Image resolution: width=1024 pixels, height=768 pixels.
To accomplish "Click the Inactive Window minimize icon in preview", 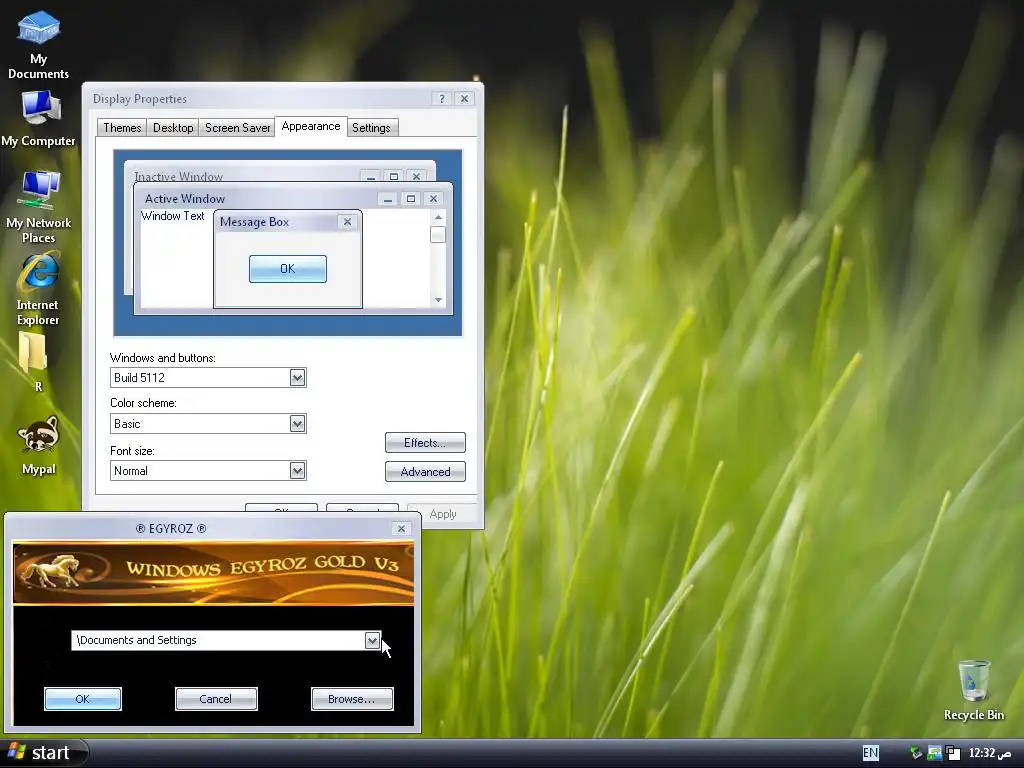I will 371,176.
